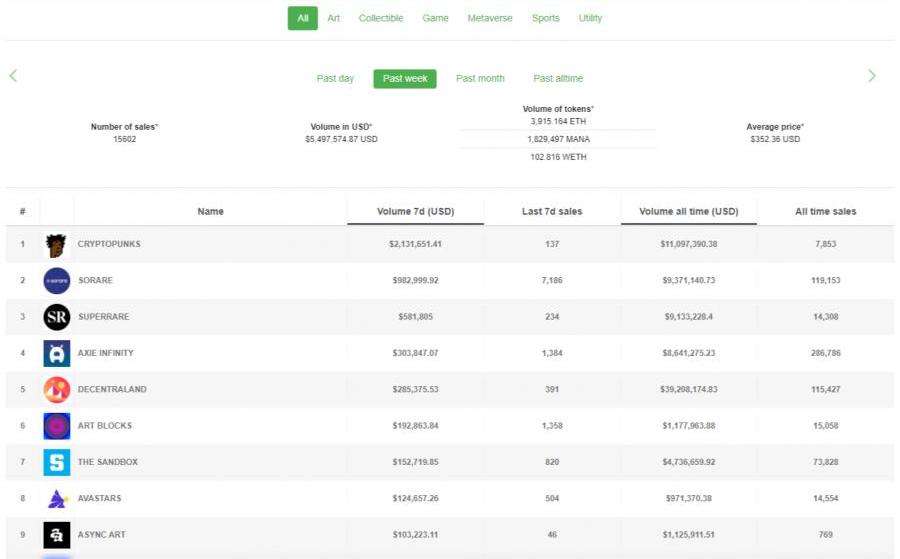Image resolution: width=900 pixels, height=559 pixels.
Task: Open the ART BLOCKS project link
Action: coord(105,425)
